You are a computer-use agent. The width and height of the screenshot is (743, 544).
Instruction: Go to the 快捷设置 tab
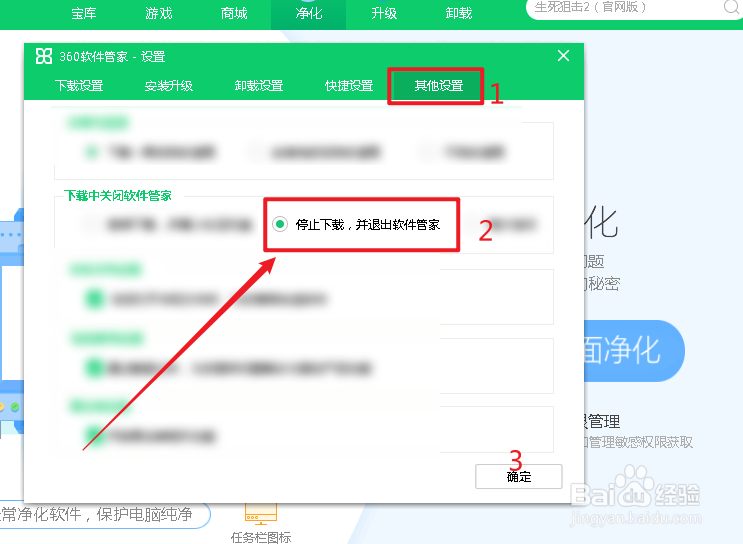click(349, 86)
